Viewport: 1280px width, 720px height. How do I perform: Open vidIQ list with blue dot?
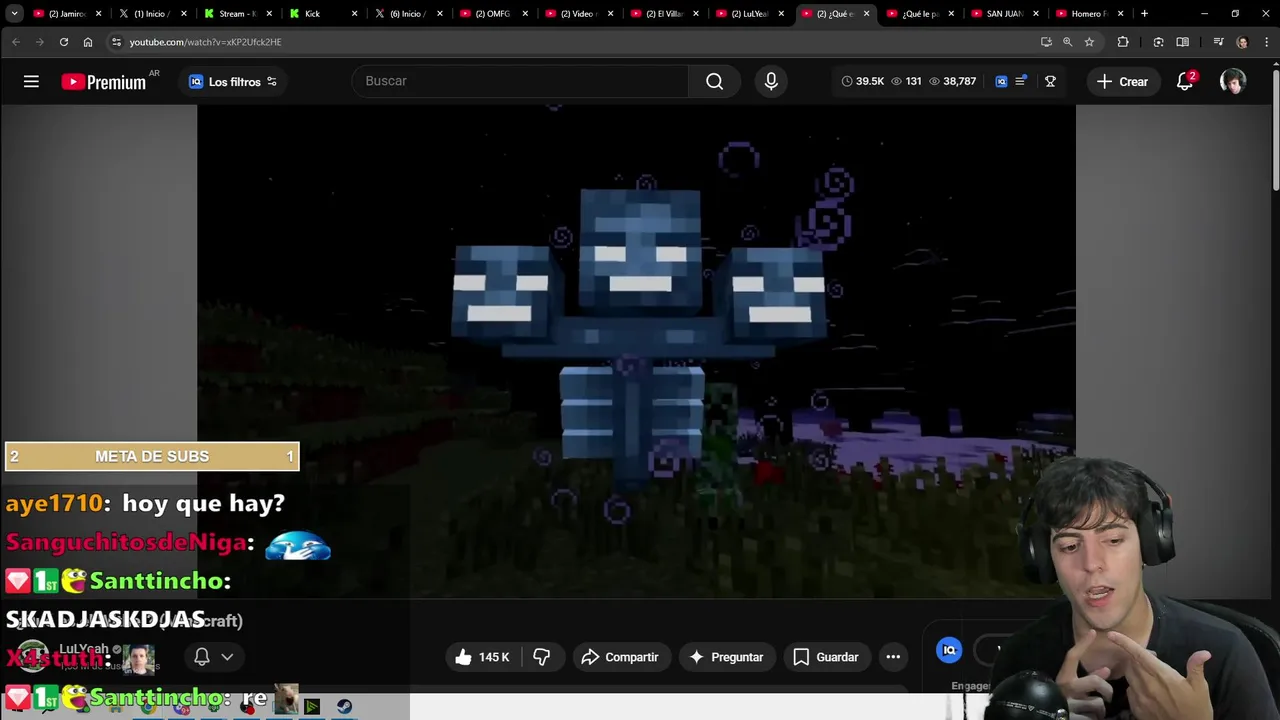click(1020, 81)
